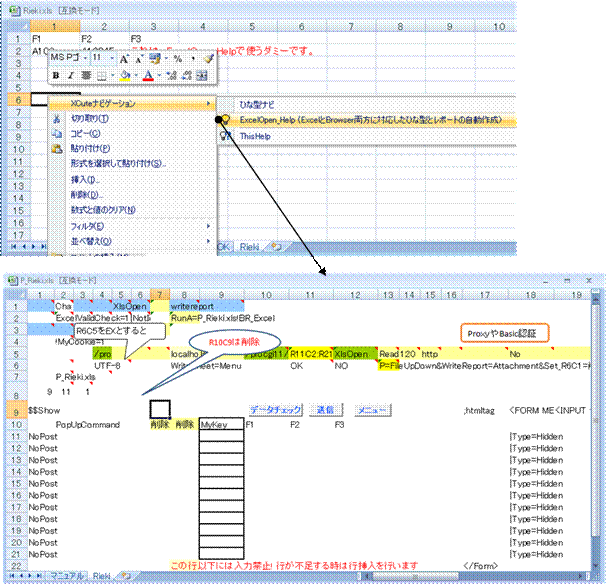Screen dimensions: 606x584
Task: Select the MyKey header cell
Action: (x=221, y=424)
